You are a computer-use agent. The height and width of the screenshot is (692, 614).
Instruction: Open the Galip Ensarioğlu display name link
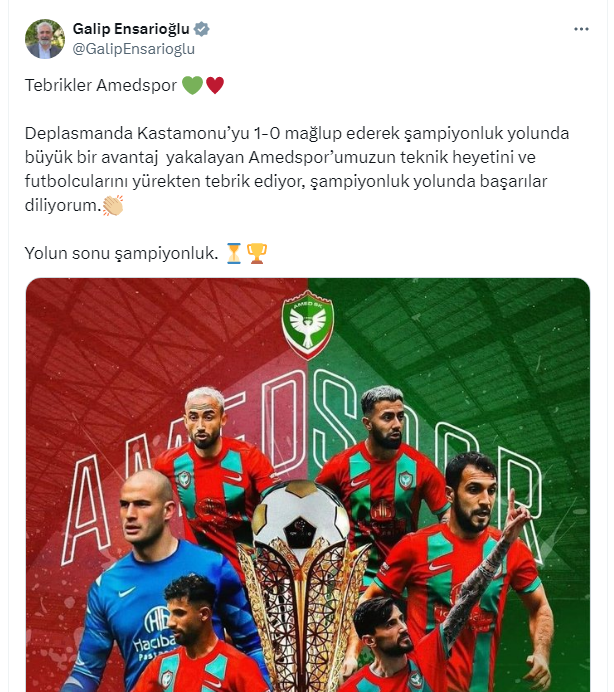click(x=131, y=29)
